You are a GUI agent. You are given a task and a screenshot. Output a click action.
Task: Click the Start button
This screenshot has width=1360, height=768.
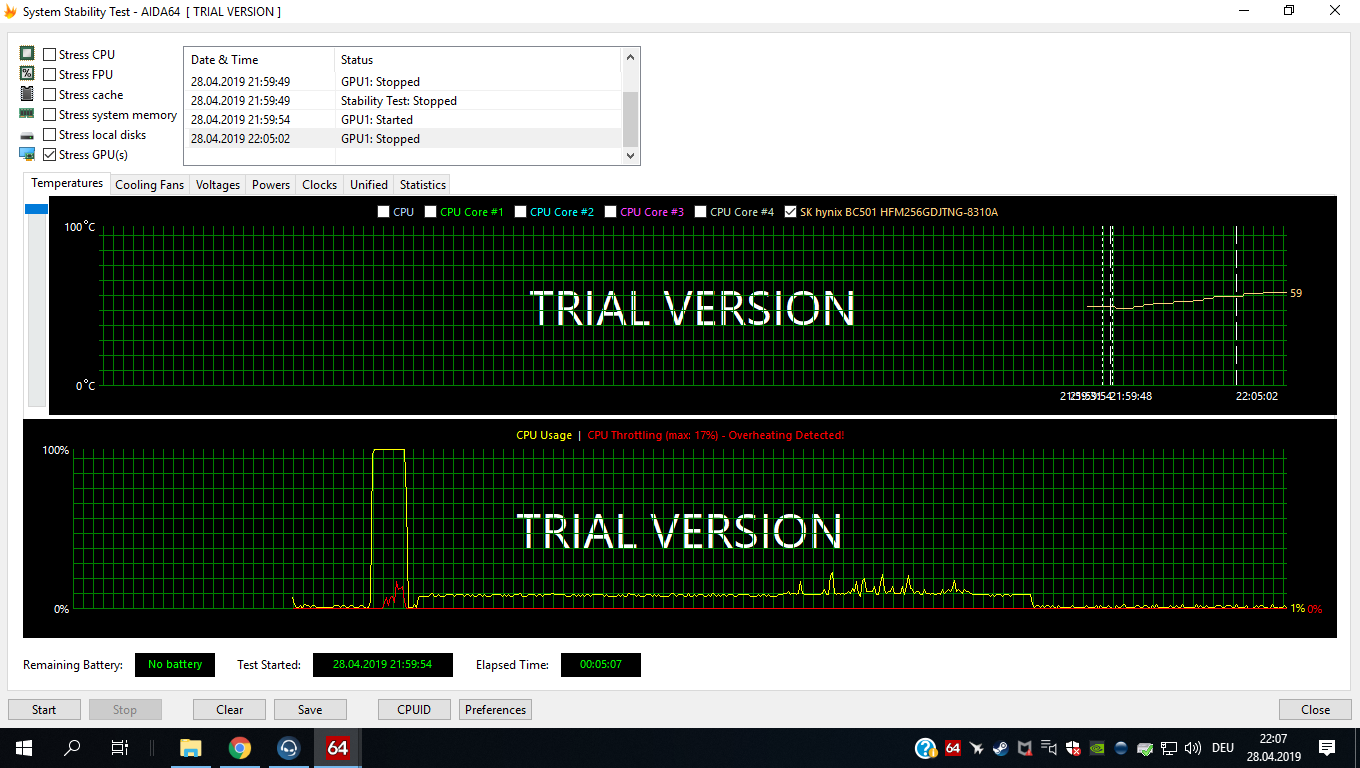tap(44, 710)
